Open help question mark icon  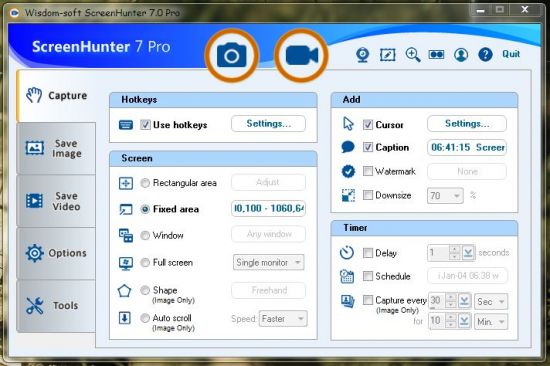485,55
